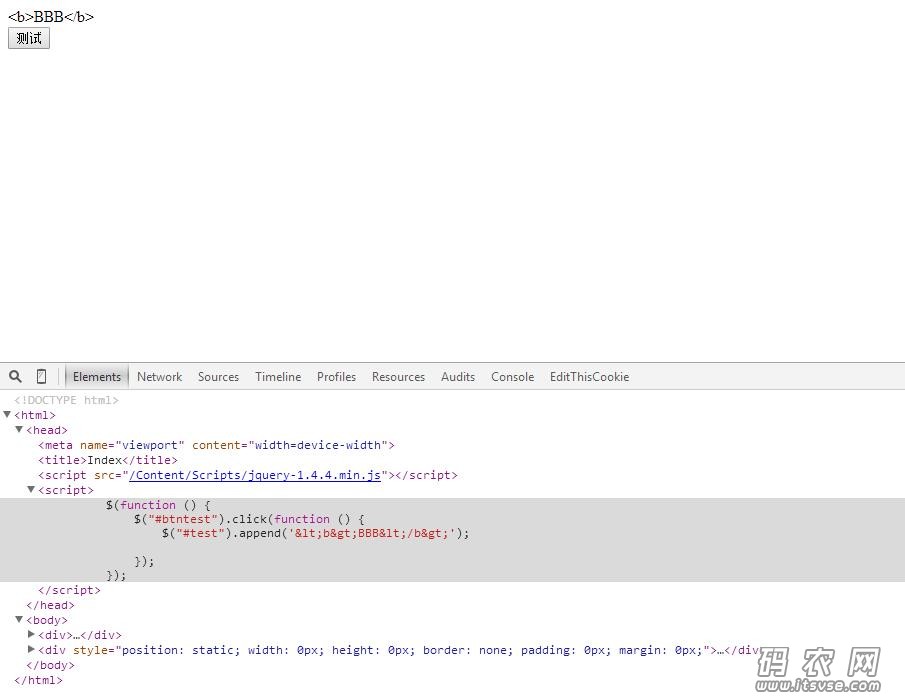This screenshot has width=905, height=697.
Task: Open the Sources tab
Action: [218, 377]
